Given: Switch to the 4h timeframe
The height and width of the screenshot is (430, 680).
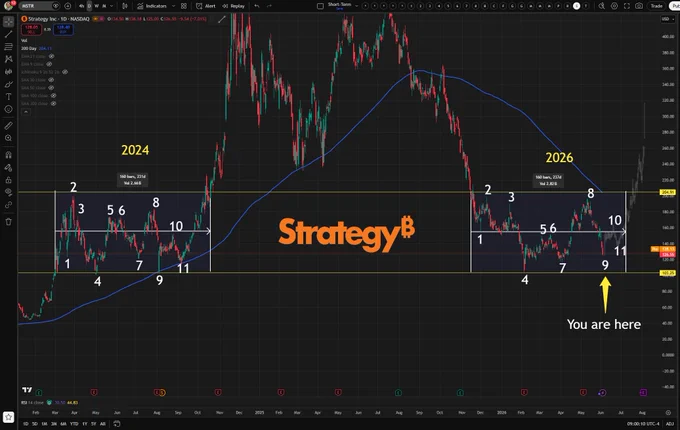Looking at the screenshot, I should tap(82, 6).
